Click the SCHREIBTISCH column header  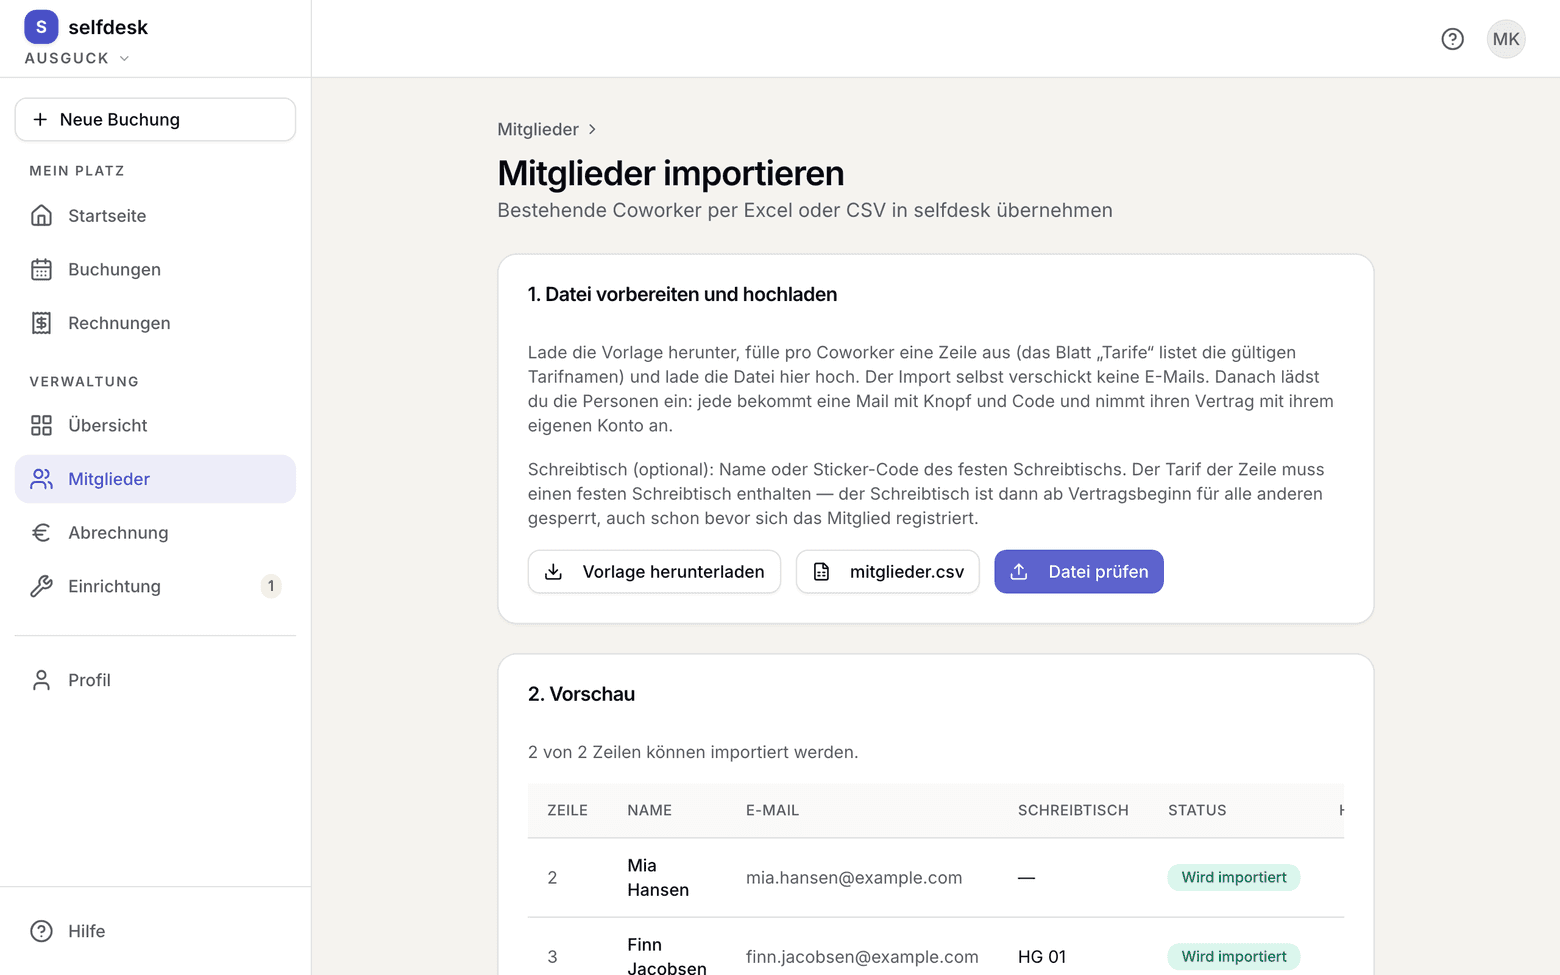pyautogui.click(x=1073, y=811)
